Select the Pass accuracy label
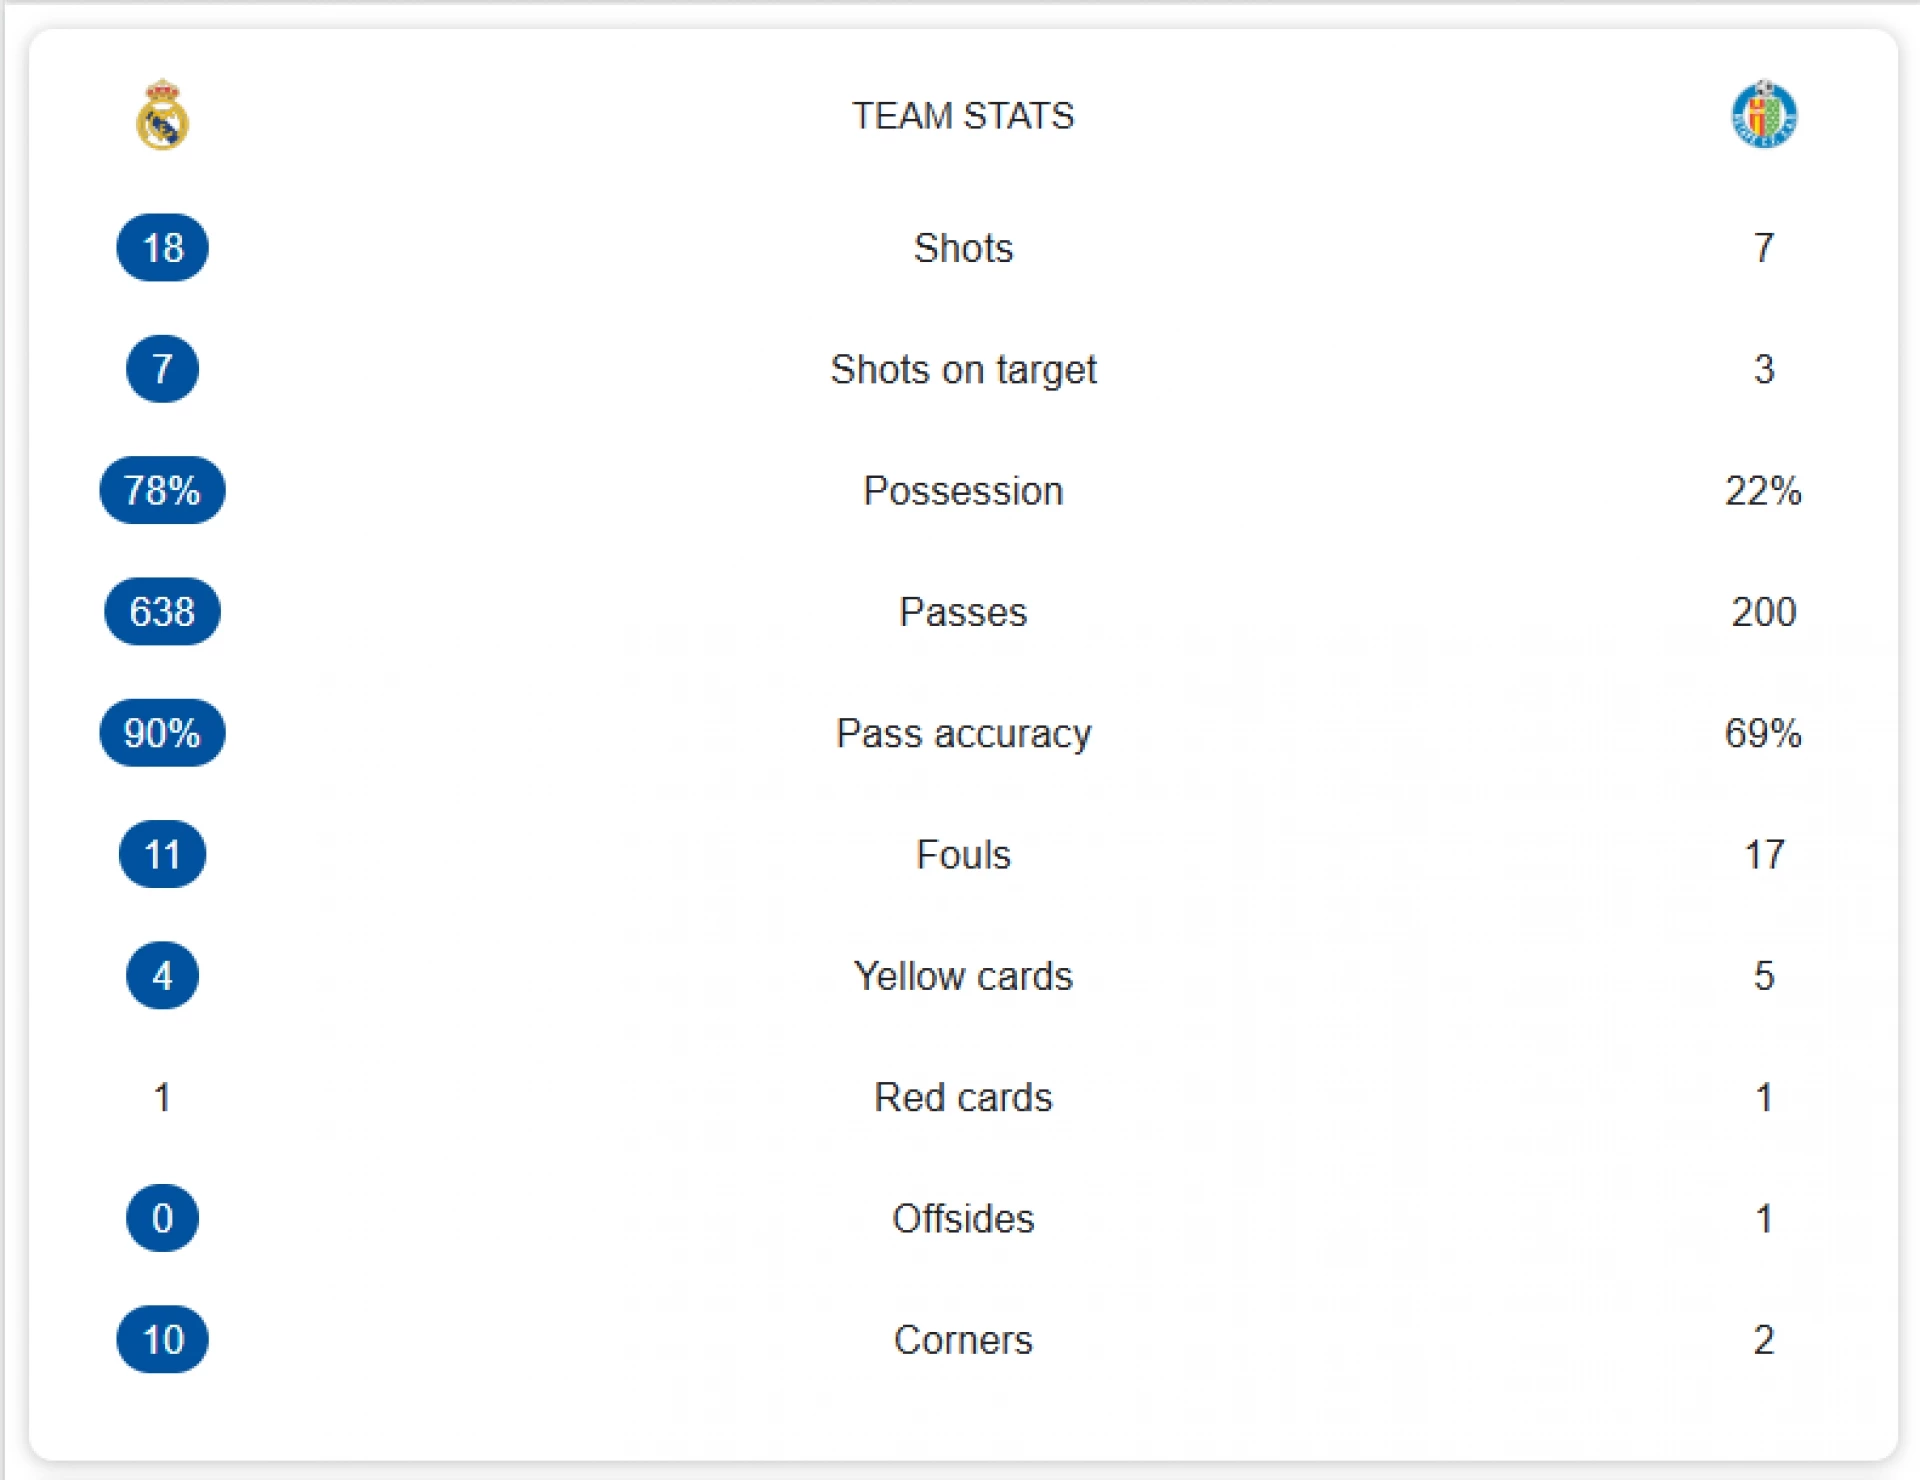The width and height of the screenshot is (1920, 1480). (963, 734)
